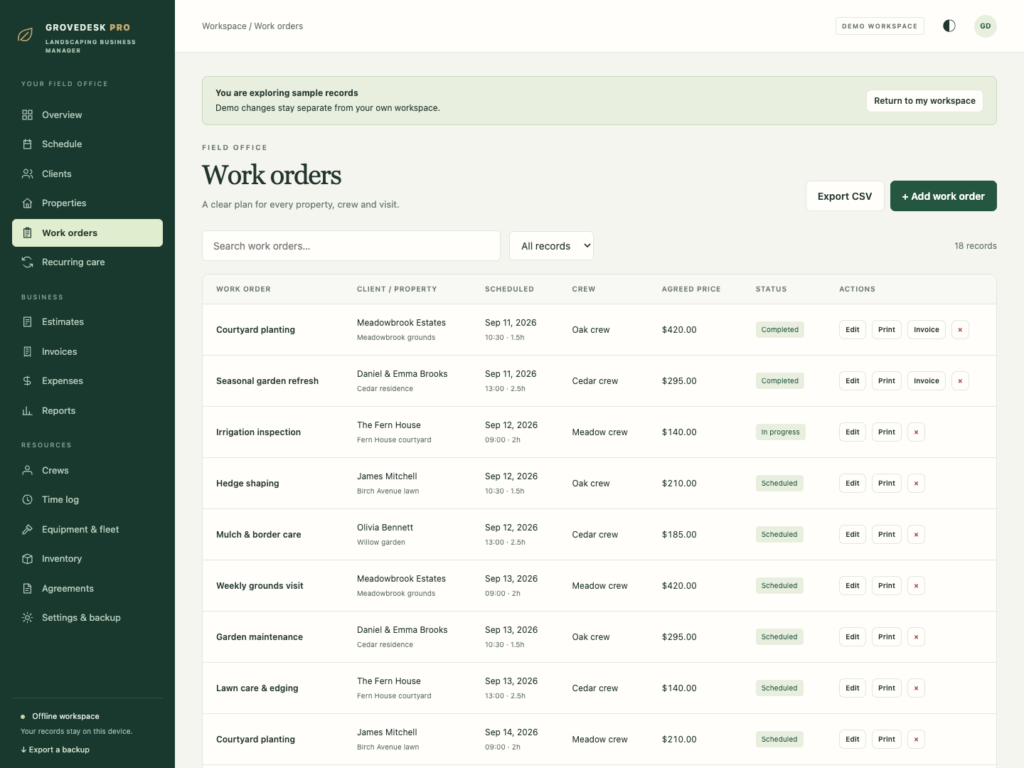Delete the Mulch & border care order

[x=916, y=534]
